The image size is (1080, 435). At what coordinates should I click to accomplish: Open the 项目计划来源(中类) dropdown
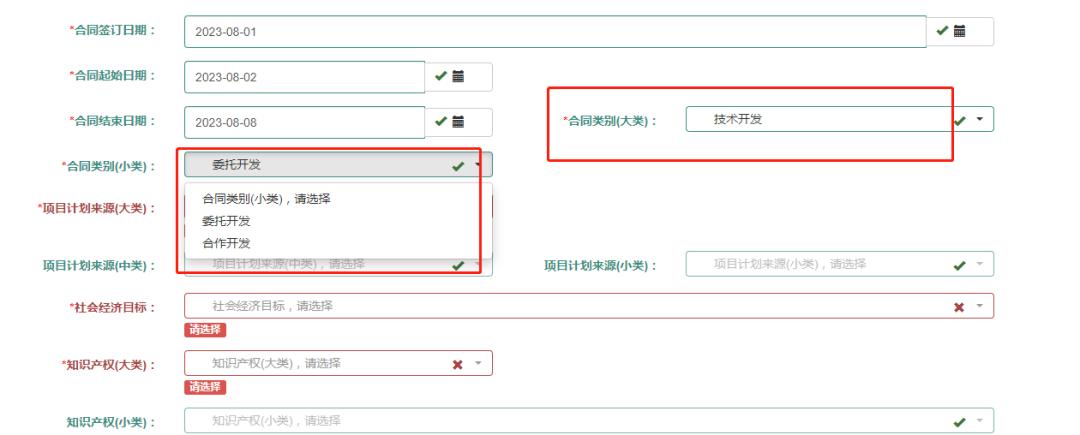point(338,264)
